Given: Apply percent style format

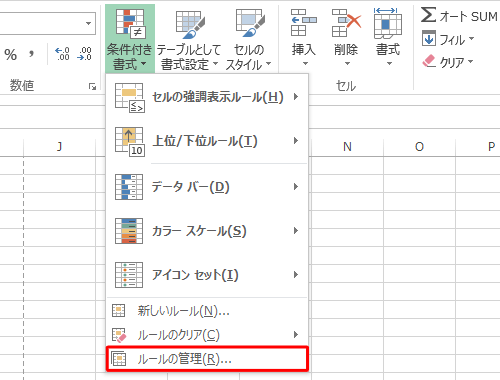Looking at the screenshot, I should tap(10, 54).
